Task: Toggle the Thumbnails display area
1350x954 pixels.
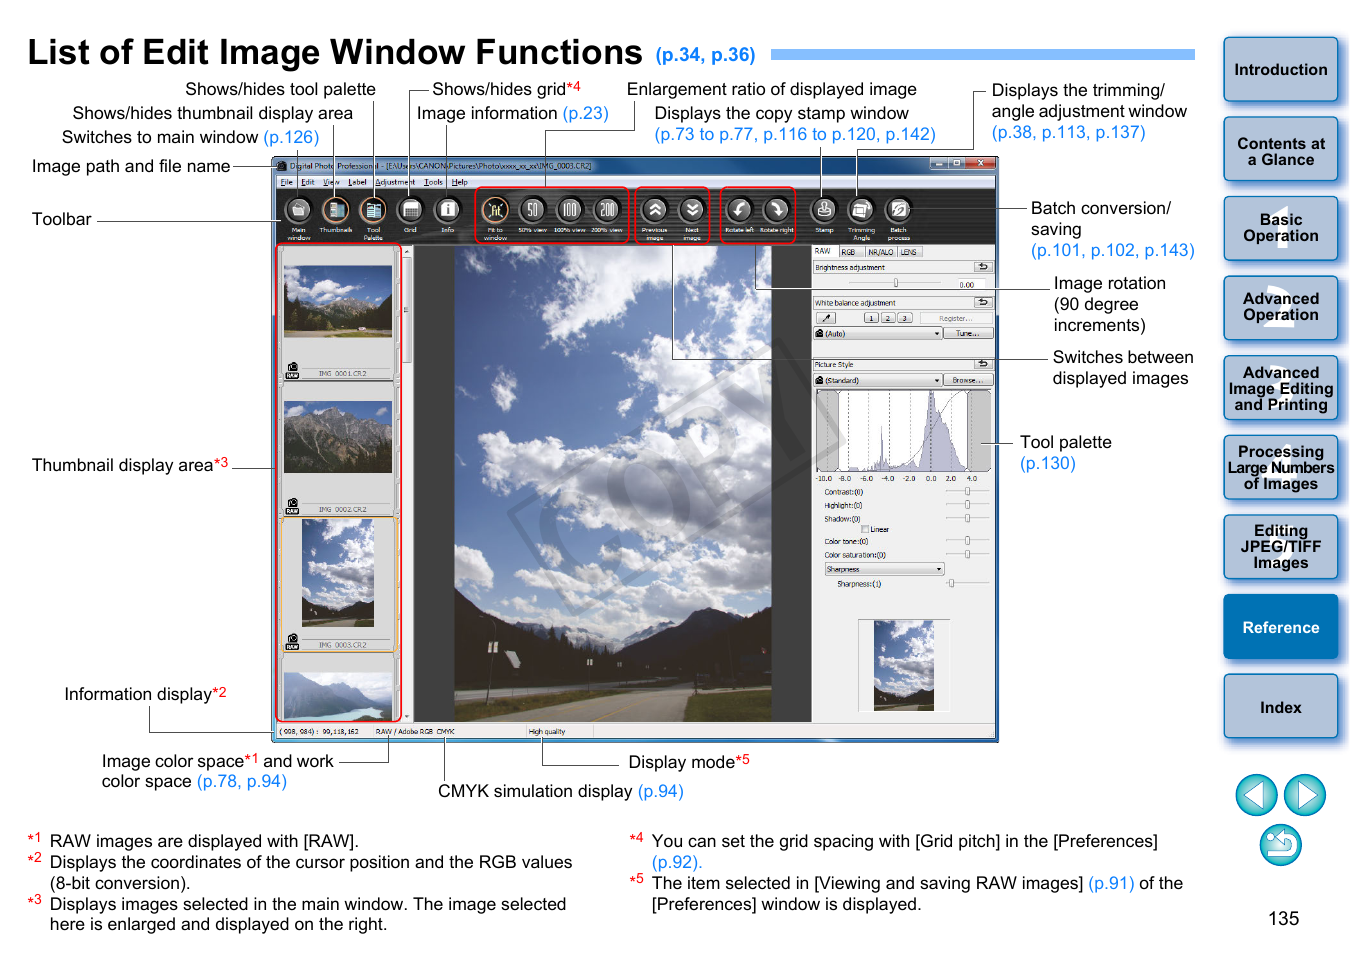Action: (336, 211)
